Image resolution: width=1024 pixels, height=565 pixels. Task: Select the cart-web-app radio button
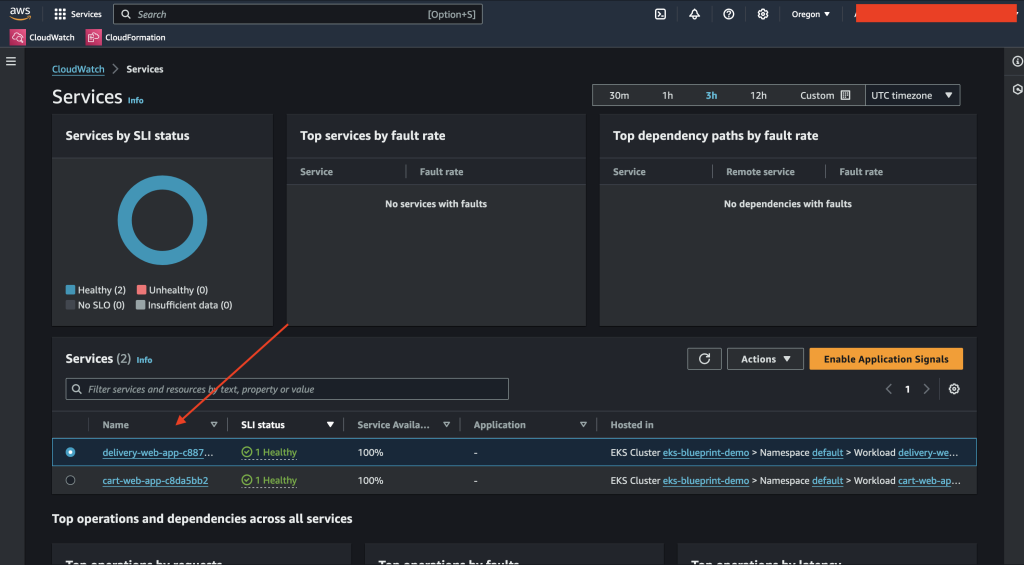(x=71, y=480)
